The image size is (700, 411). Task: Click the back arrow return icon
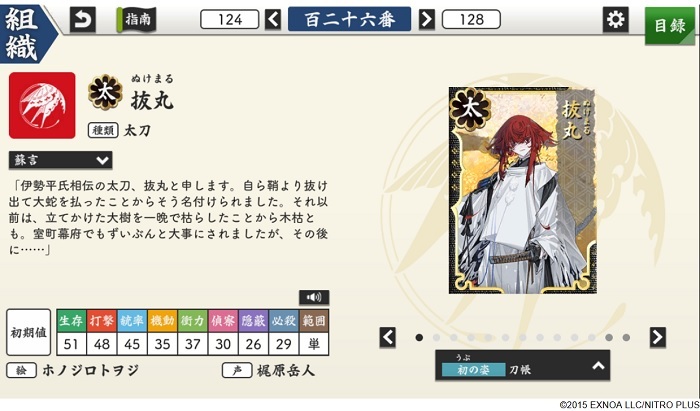[x=83, y=20]
